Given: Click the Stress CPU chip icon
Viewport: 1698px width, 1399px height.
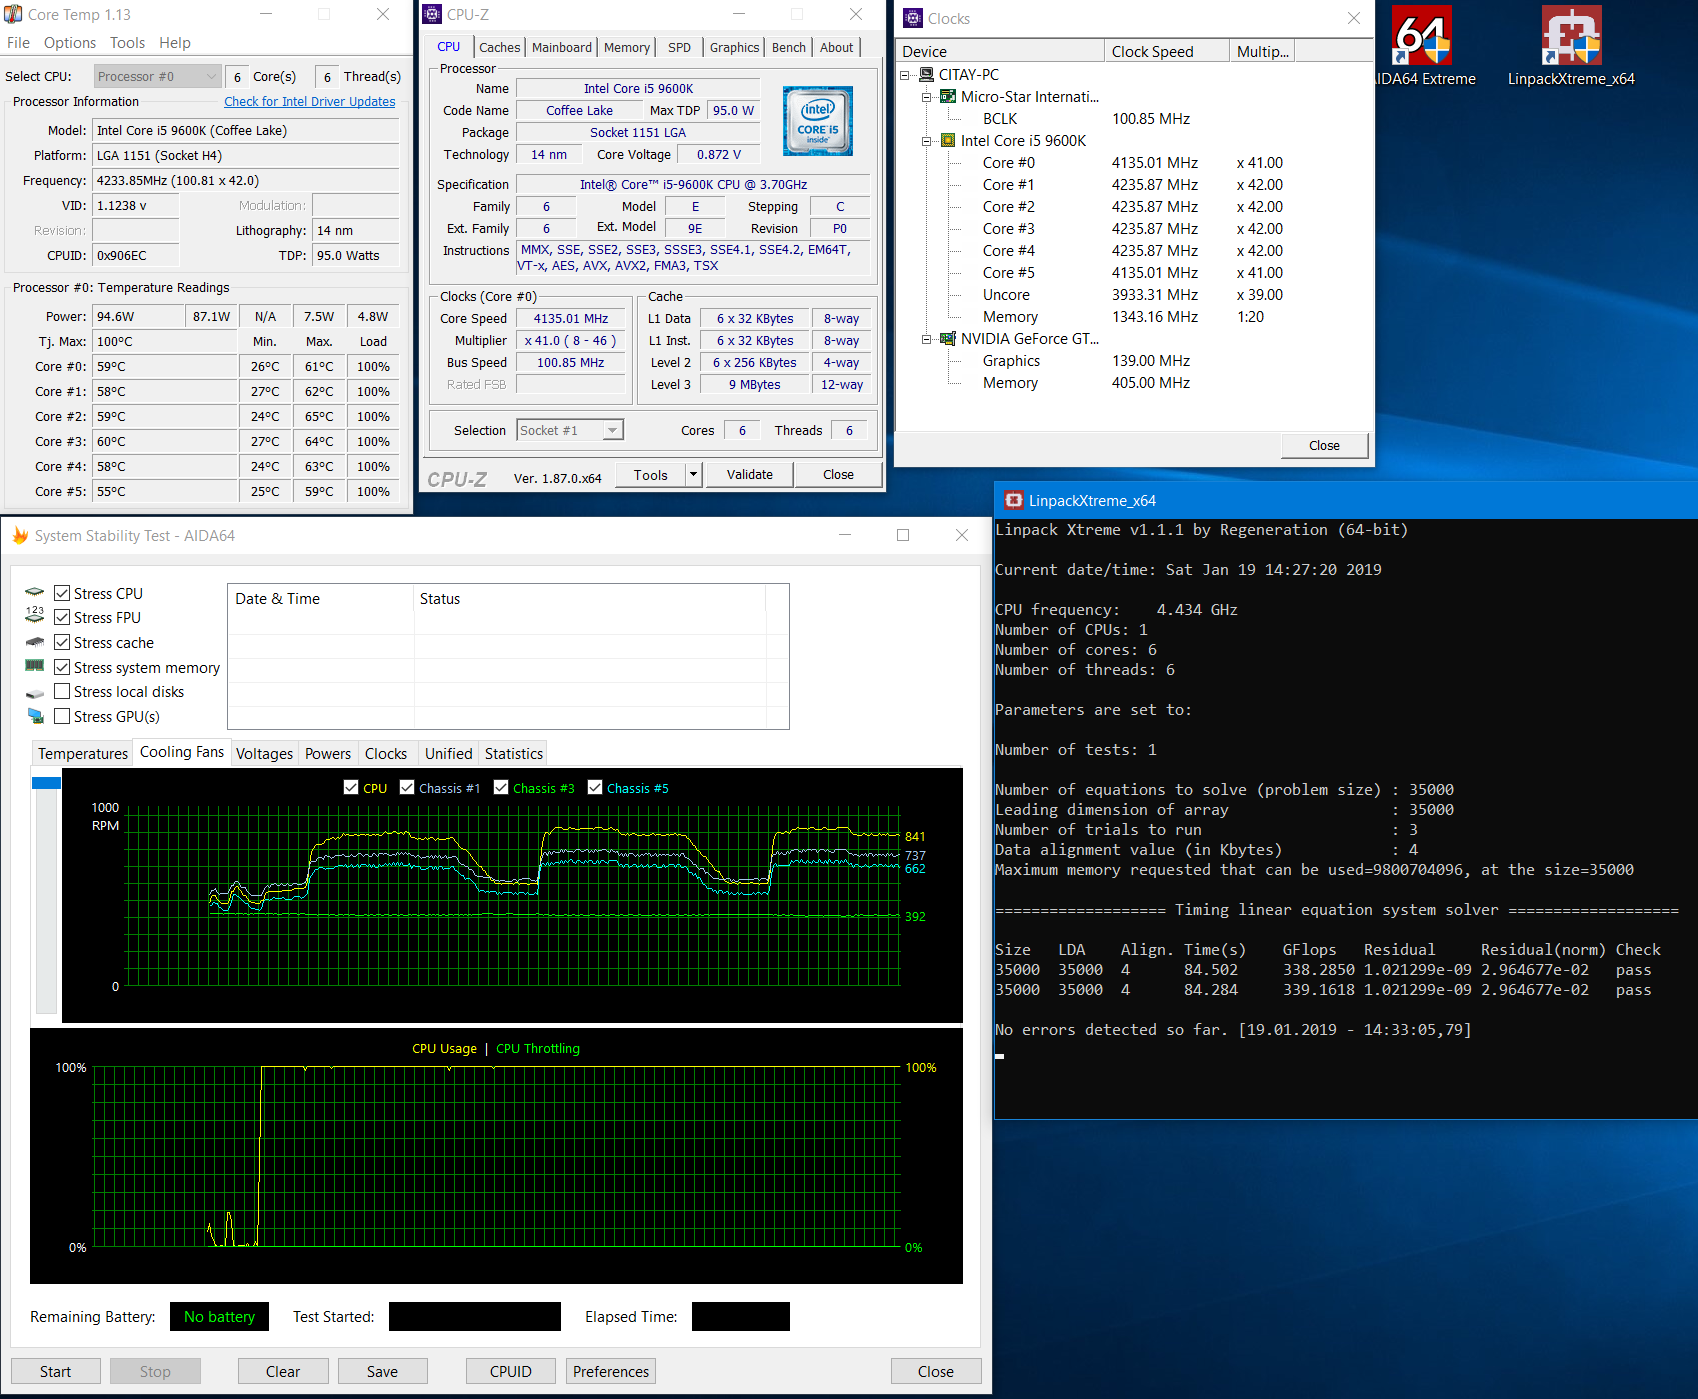Looking at the screenshot, I should [x=35, y=593].
